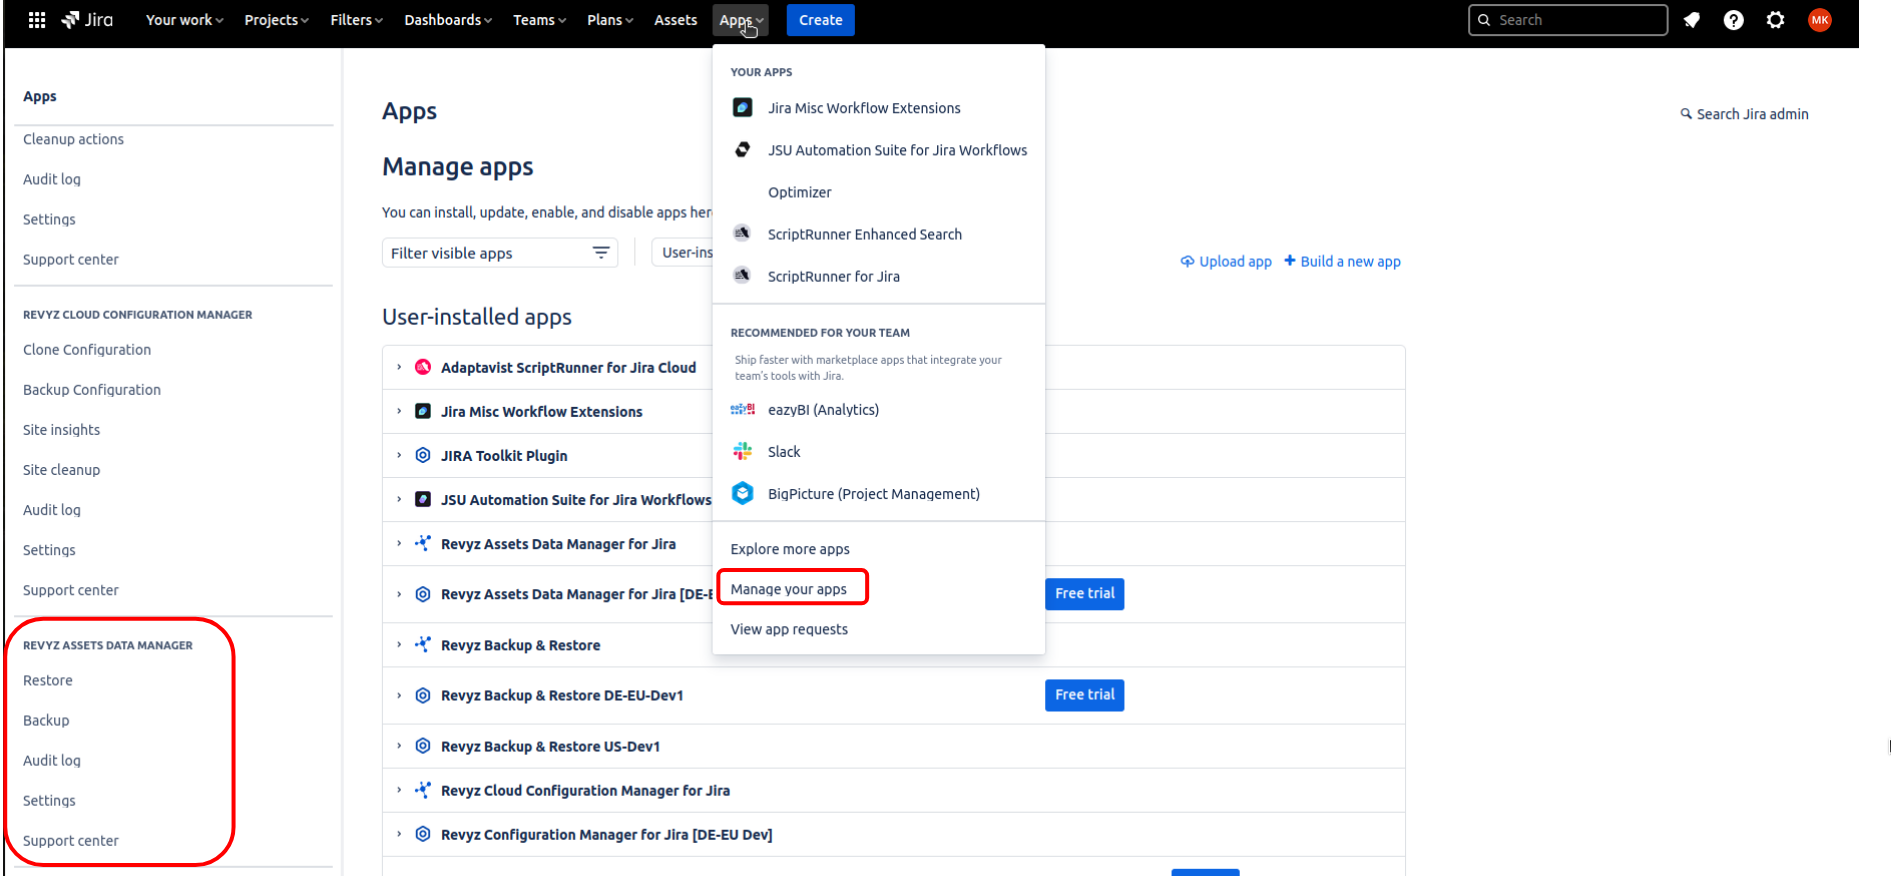Expand the Adaptavist ScriptRunner for Jira Cloud row
The image size is (1891, 876).
(399, 368)
